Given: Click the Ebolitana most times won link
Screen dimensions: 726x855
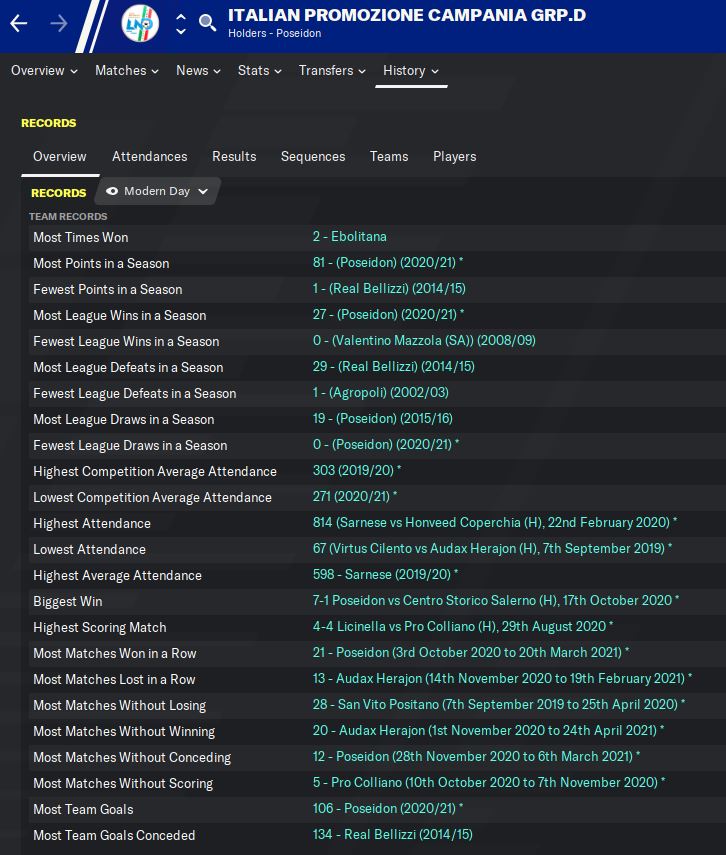Looking at the screenshot, I should pyautogui.click(x=349, y=237).
